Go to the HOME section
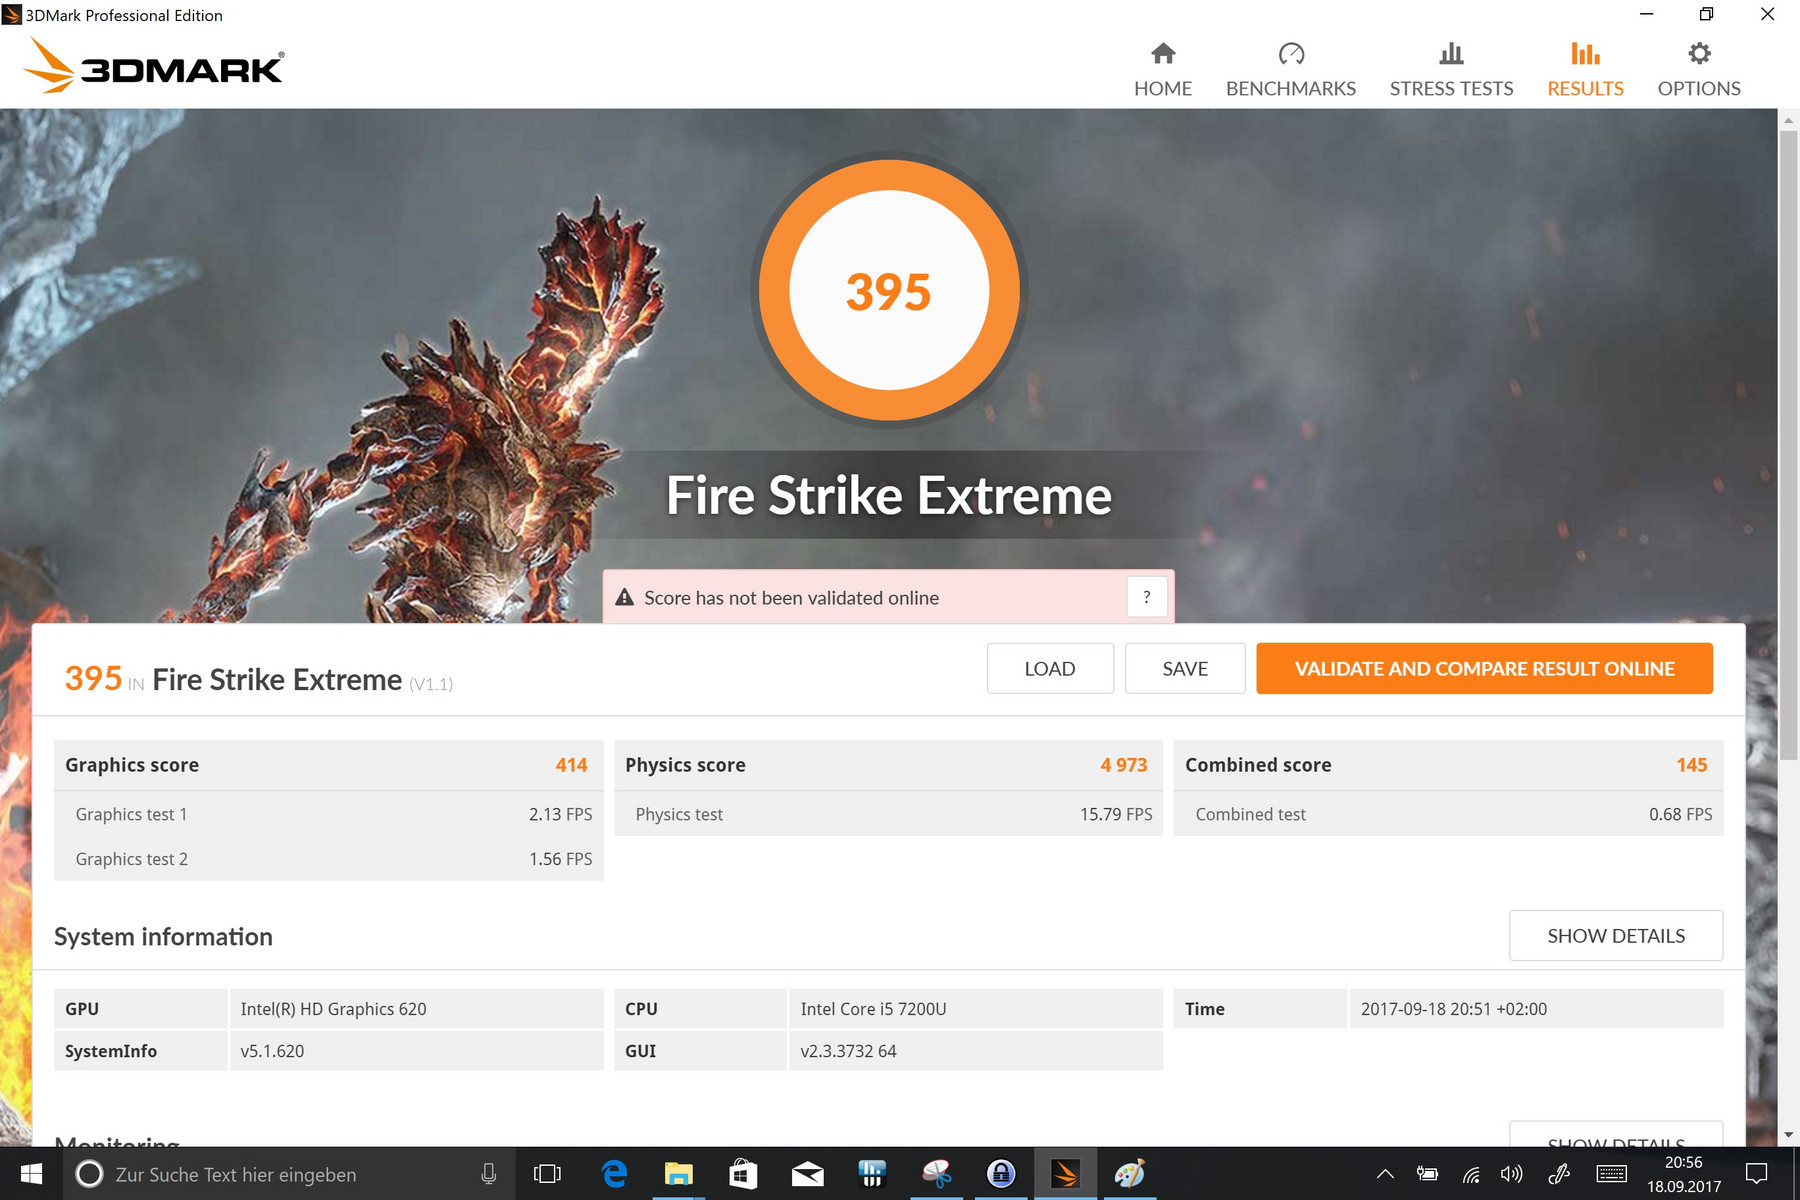 1162,70
